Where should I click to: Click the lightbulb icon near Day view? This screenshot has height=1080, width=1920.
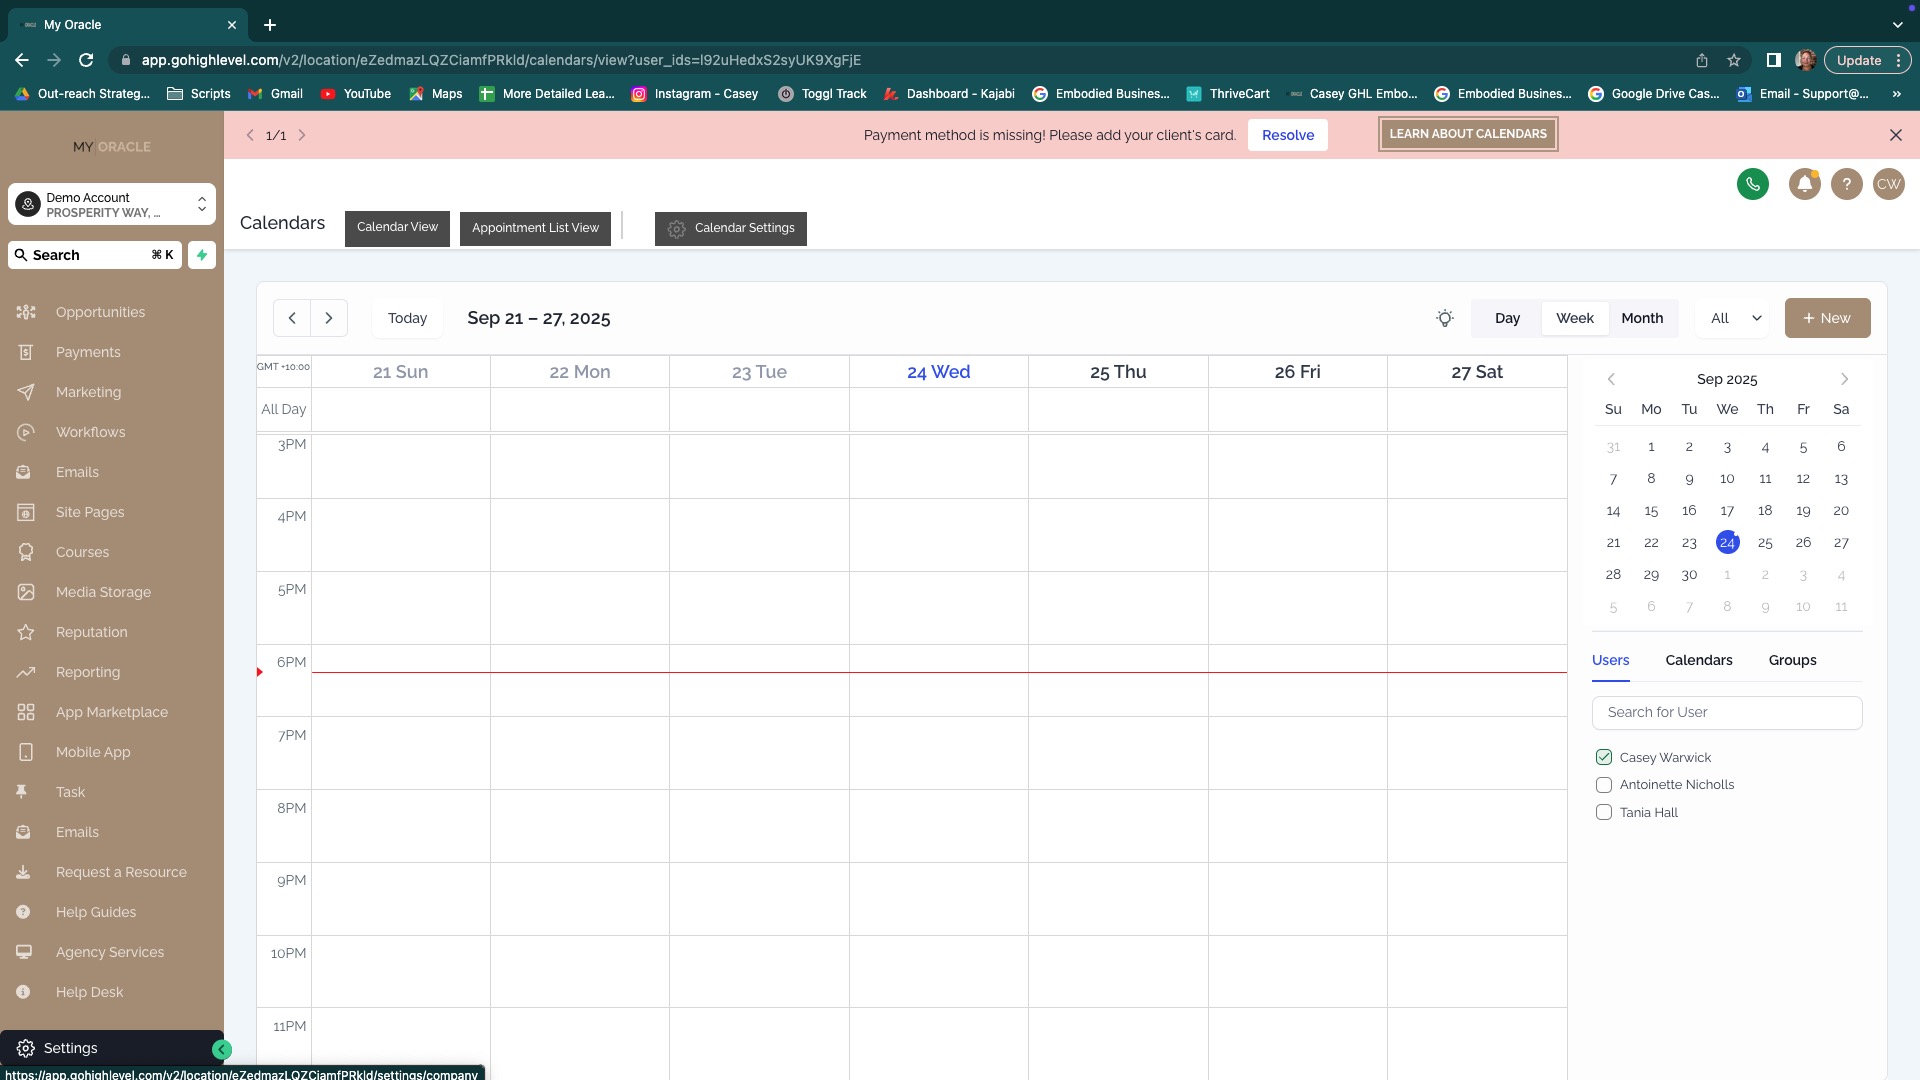coord(1444,318)
